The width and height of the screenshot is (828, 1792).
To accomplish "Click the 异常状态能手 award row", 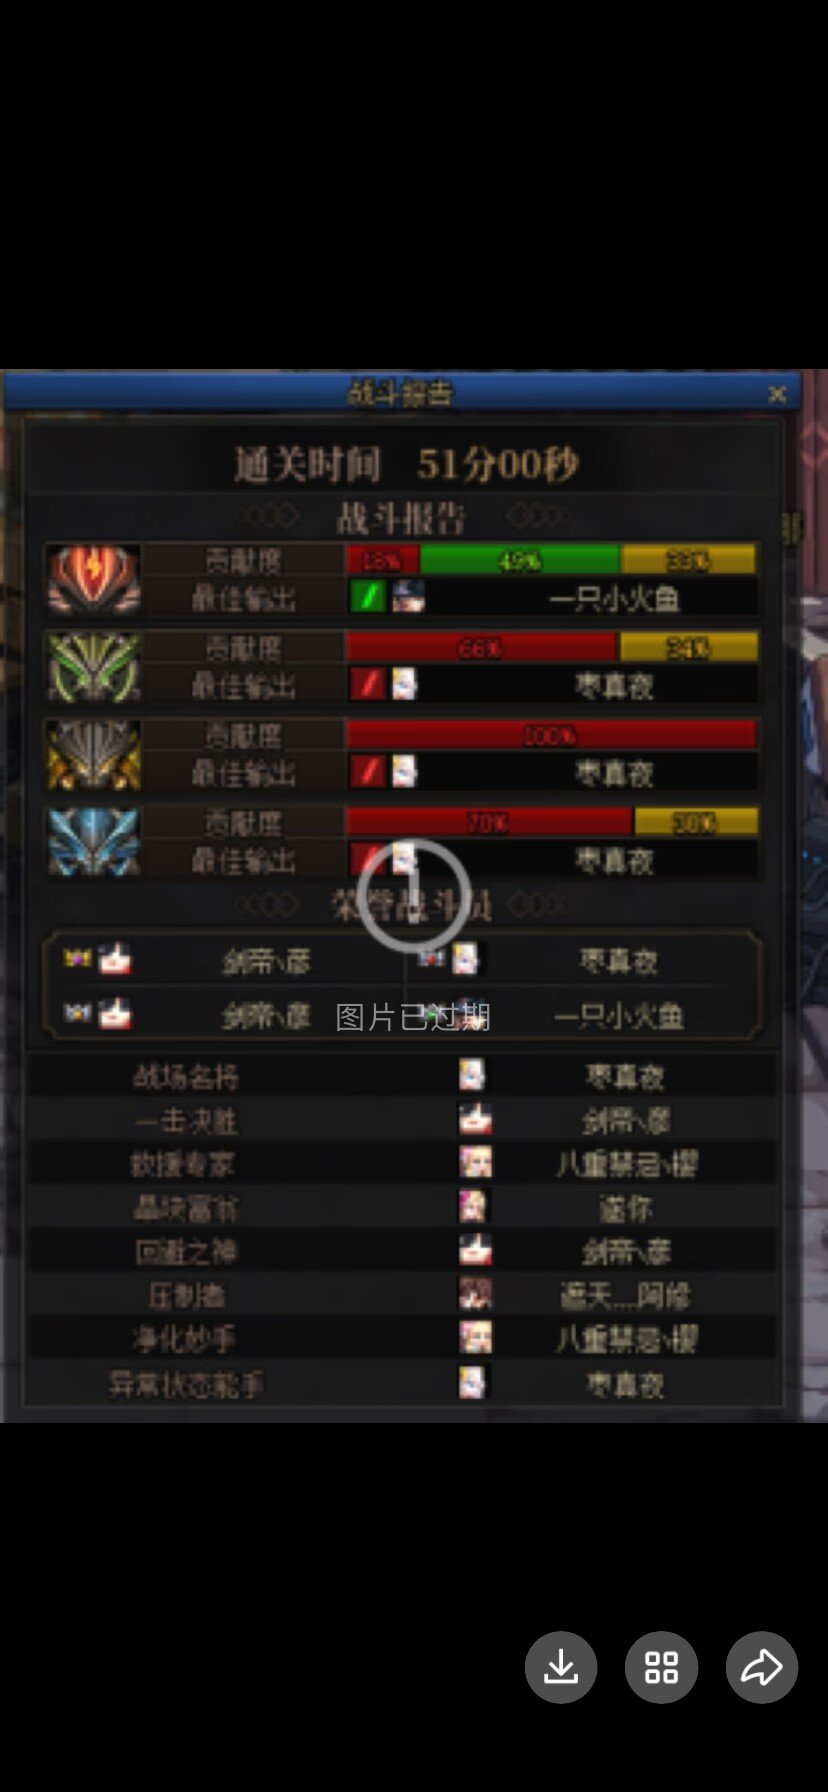I will click(402, 1383).
